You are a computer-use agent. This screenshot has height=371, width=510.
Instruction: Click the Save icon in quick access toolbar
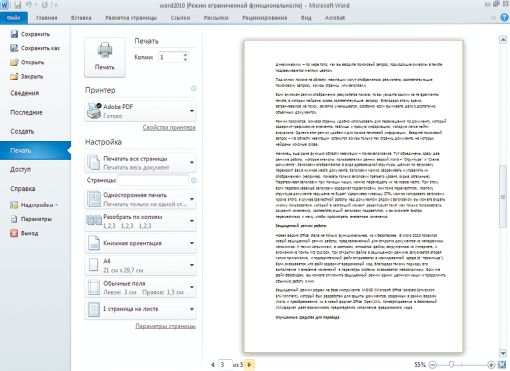coord(18,5)
